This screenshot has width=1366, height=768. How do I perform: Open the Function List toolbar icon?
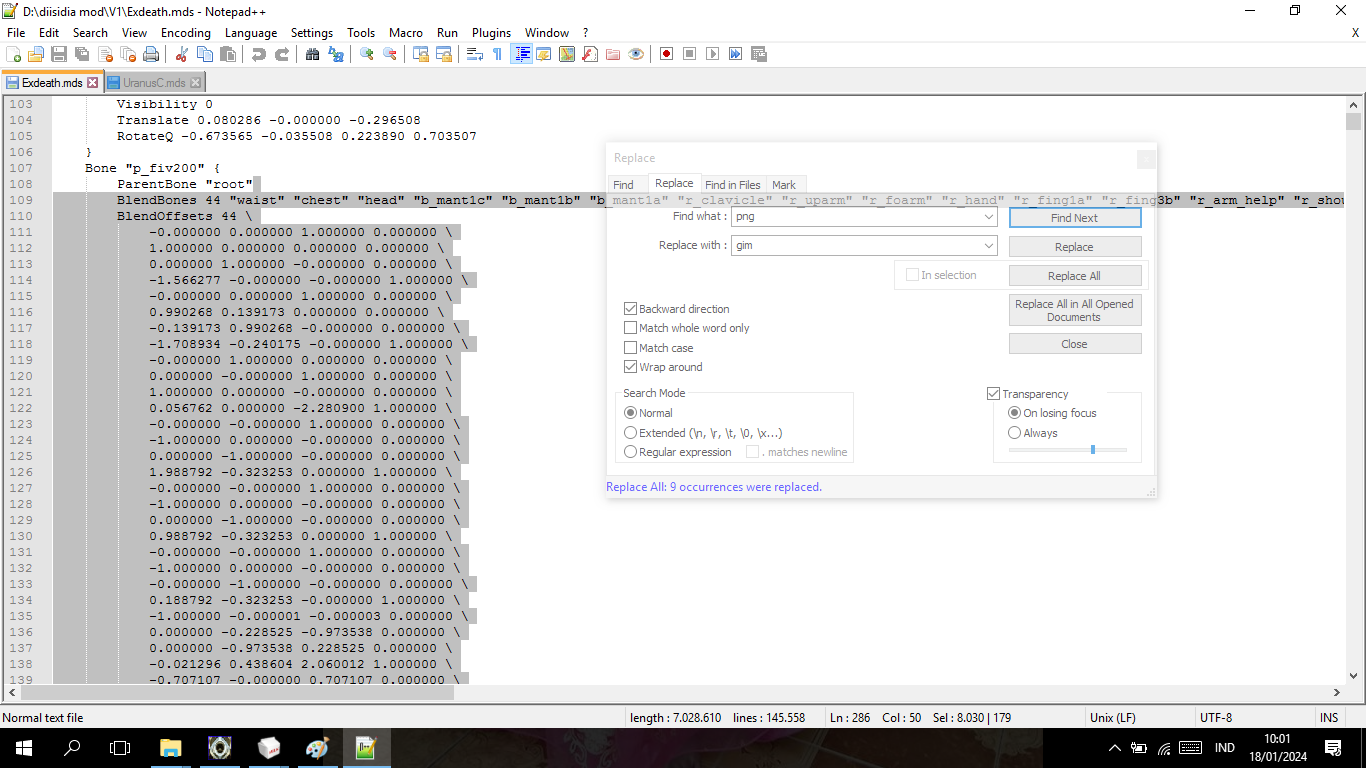[589, 54]
